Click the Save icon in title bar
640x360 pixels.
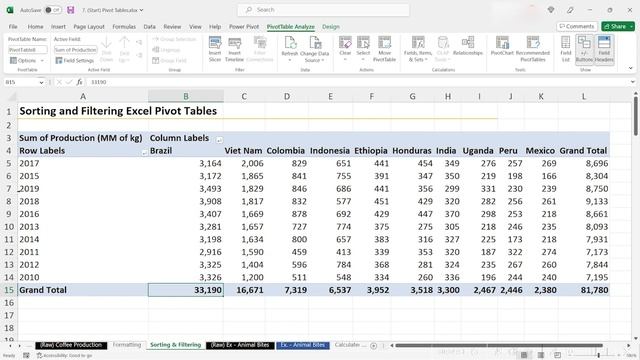[x=71, y=10]
